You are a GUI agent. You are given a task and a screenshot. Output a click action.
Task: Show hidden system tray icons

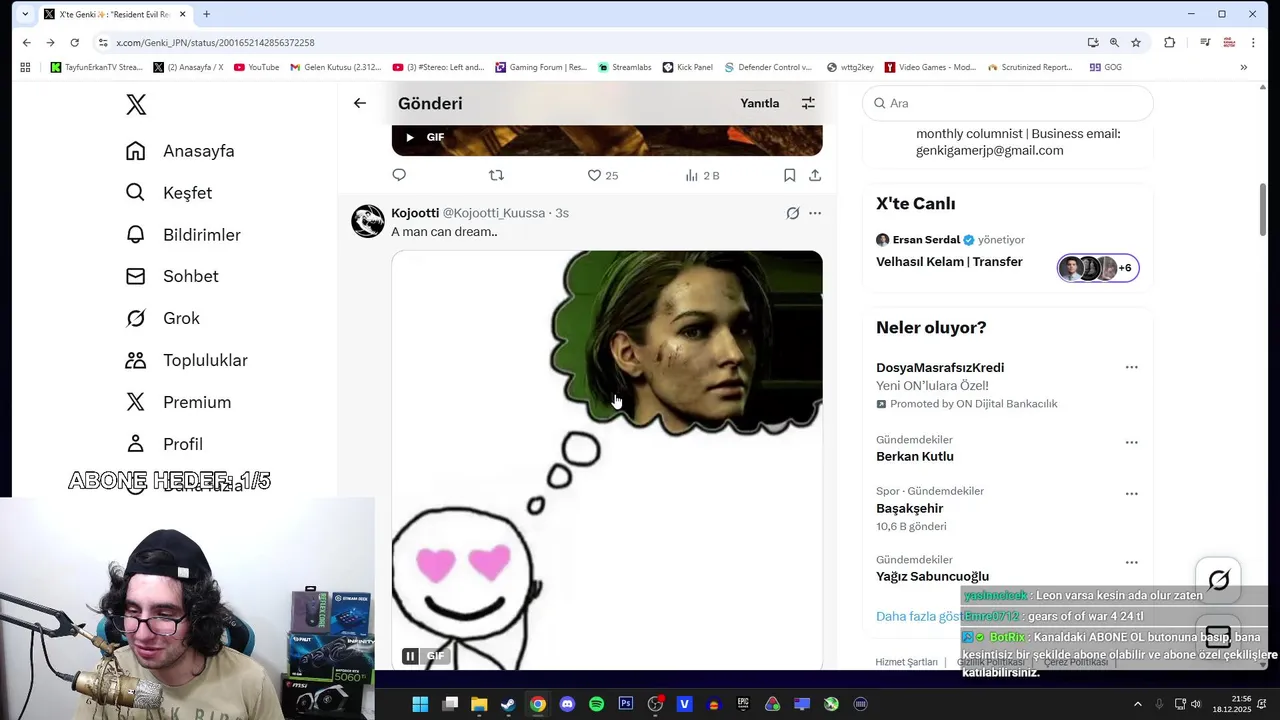point(1138,704)
